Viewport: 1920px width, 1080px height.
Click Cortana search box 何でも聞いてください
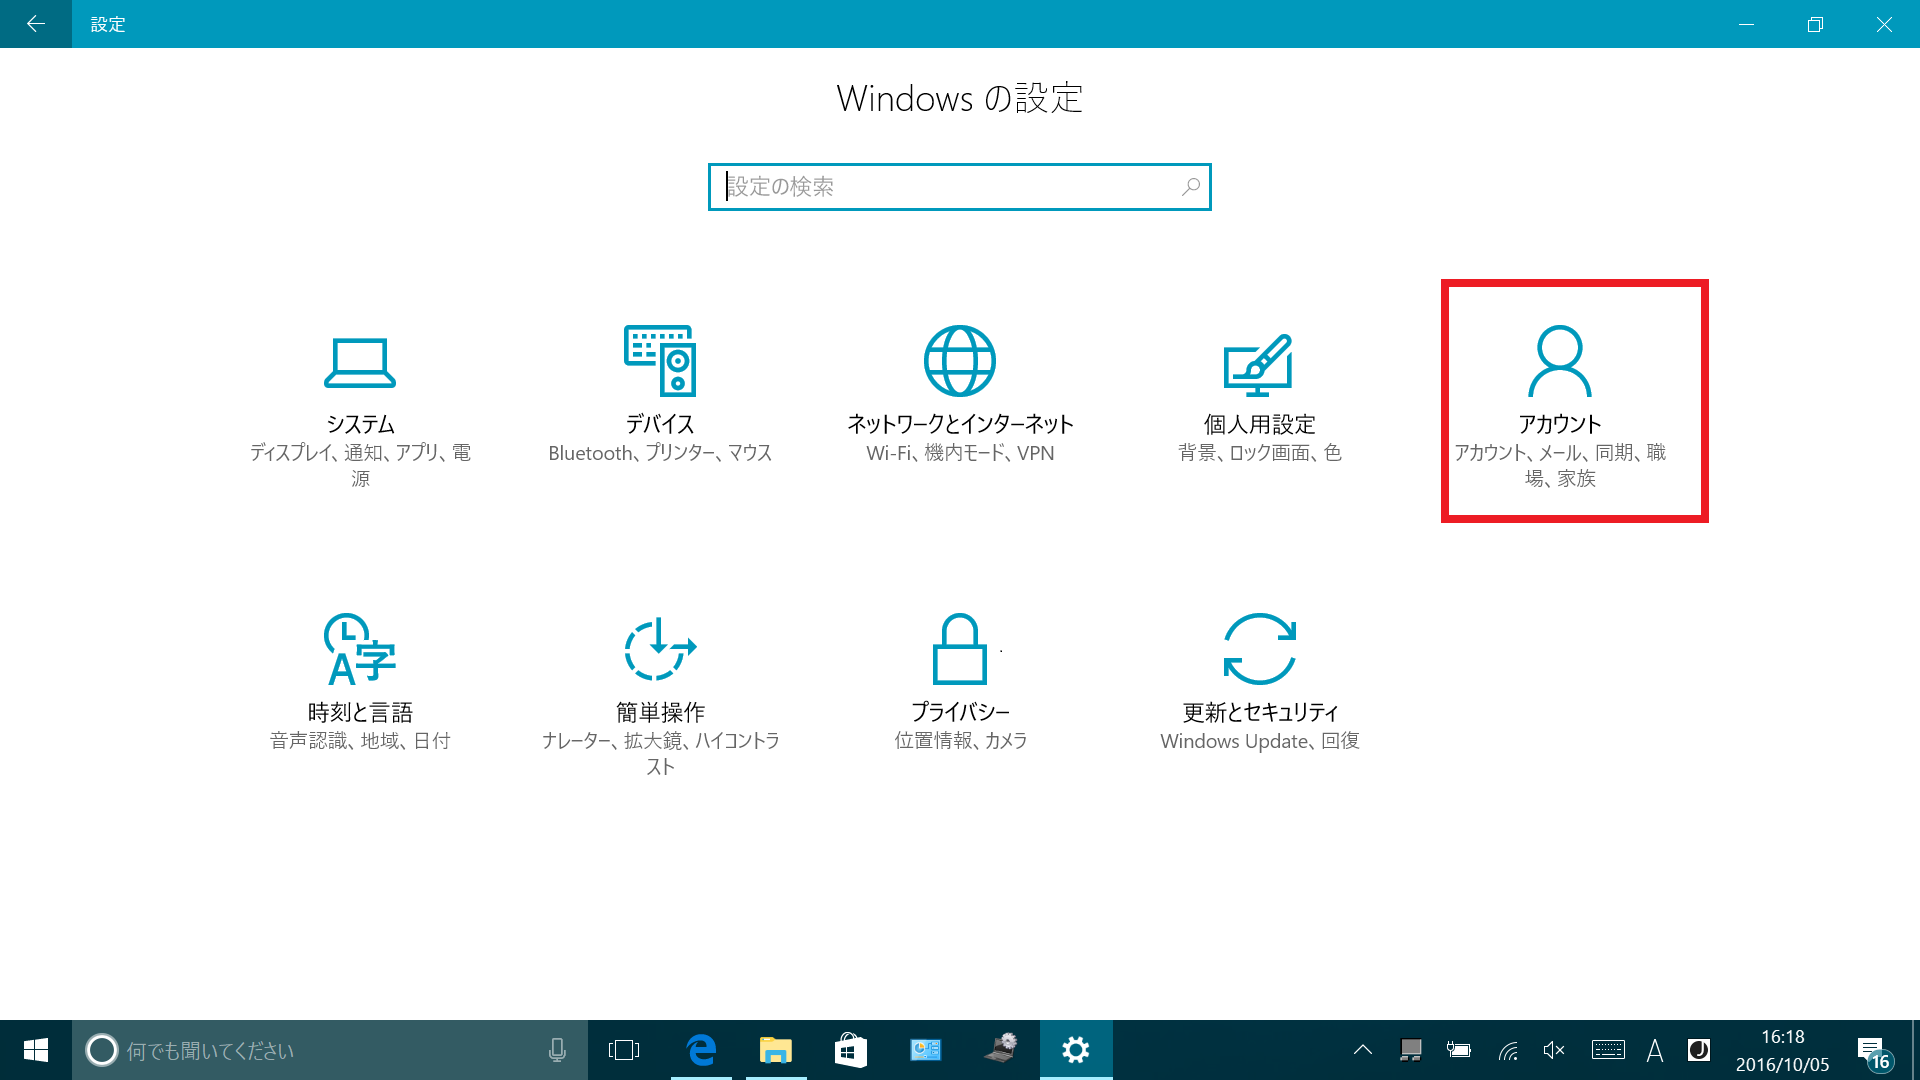330,1050
